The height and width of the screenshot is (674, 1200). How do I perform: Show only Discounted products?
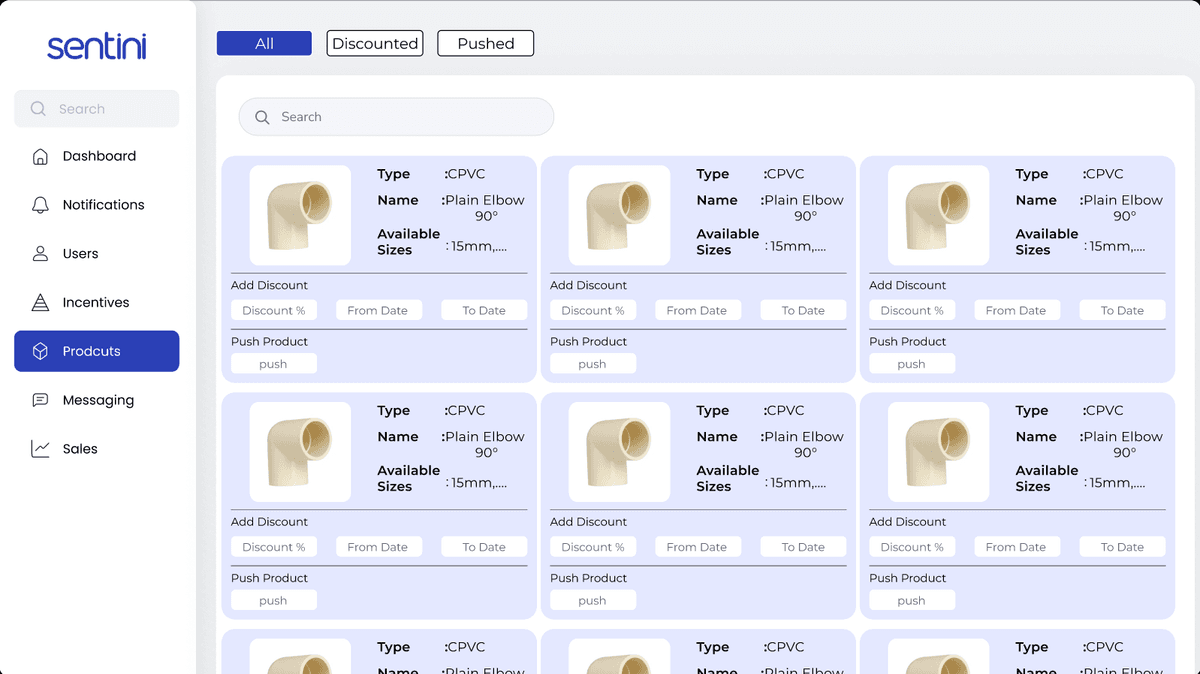click(375, 43)
